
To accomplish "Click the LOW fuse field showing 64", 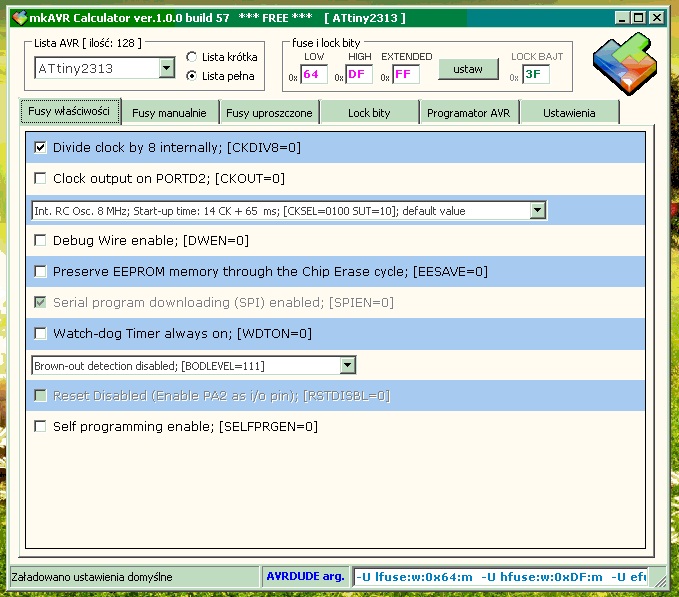I will pyautogui.click(x=314, y=74).
